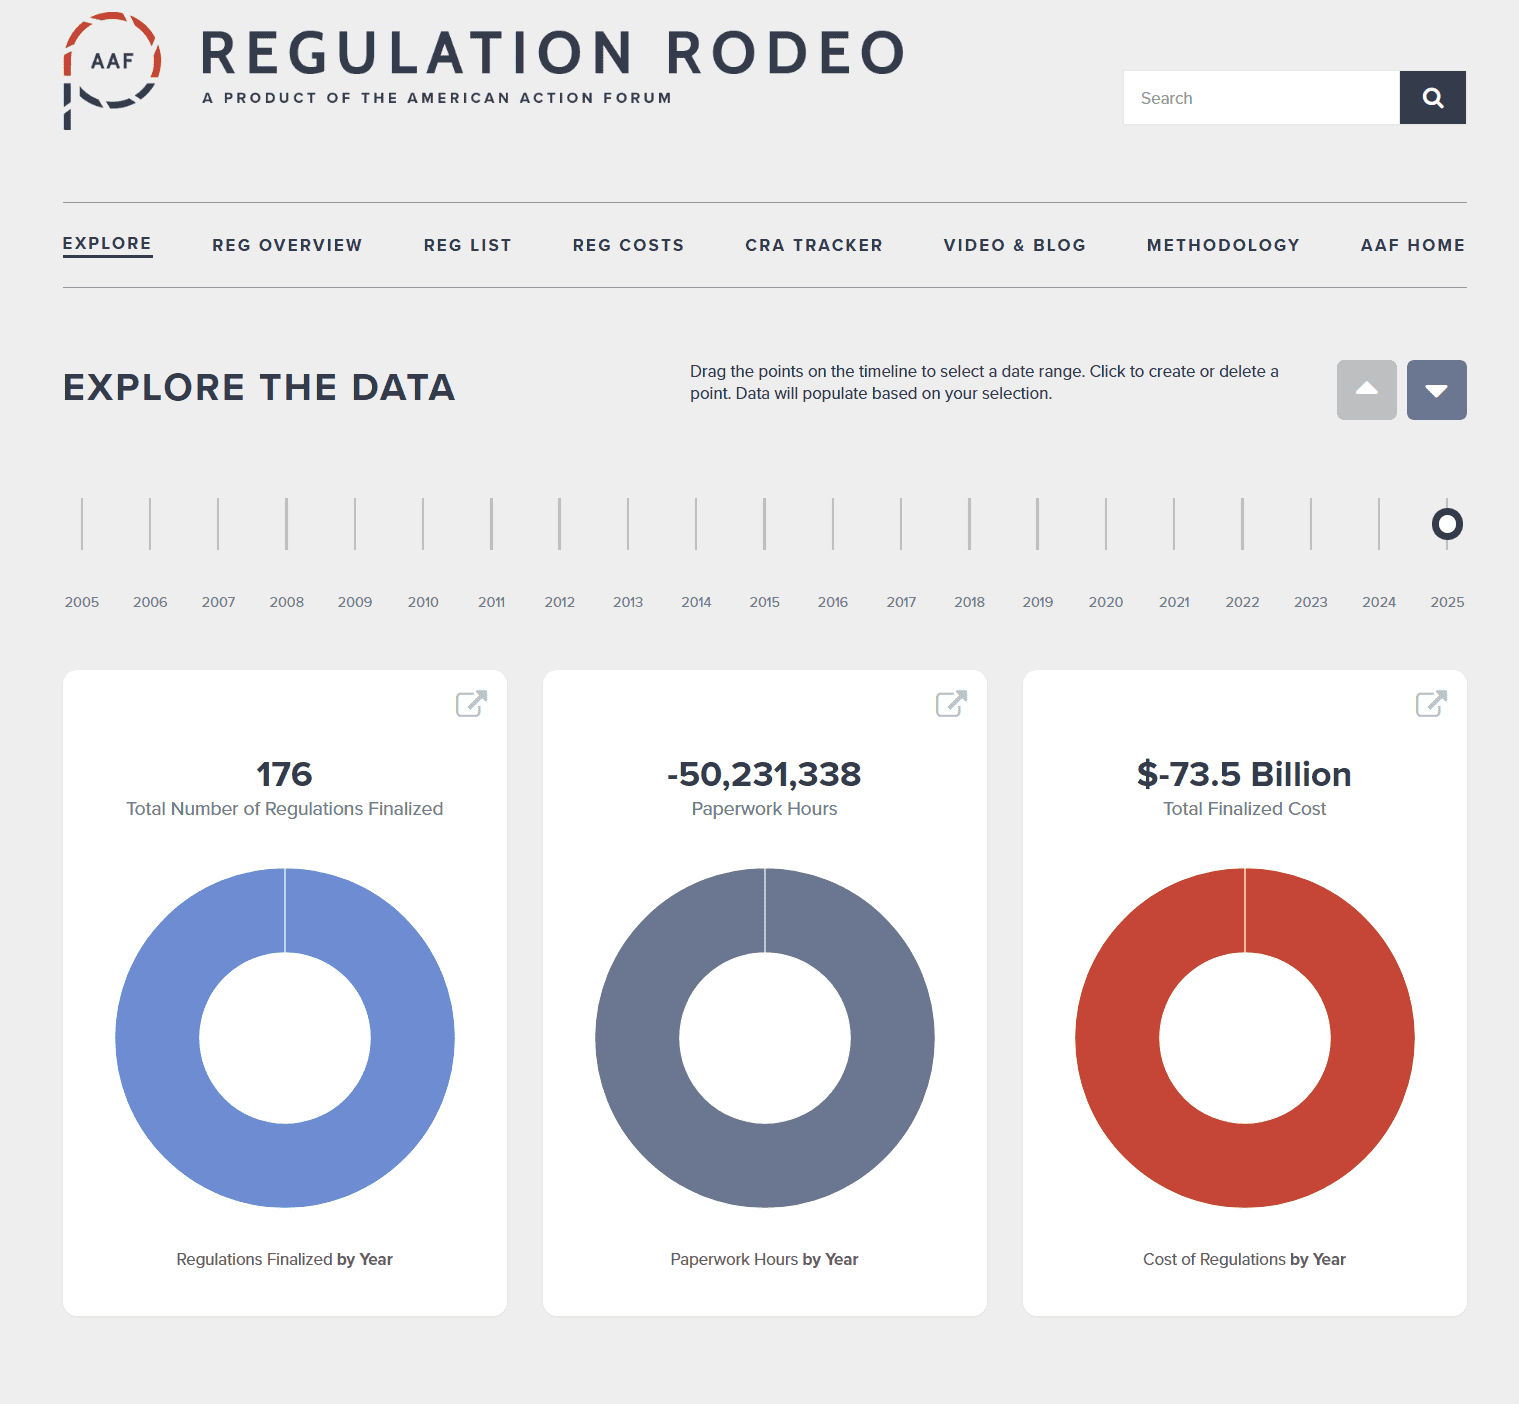The image size is (1519, 1404).
Task: Click the 2025 timeline handle point
Action: pos(1447,524)
